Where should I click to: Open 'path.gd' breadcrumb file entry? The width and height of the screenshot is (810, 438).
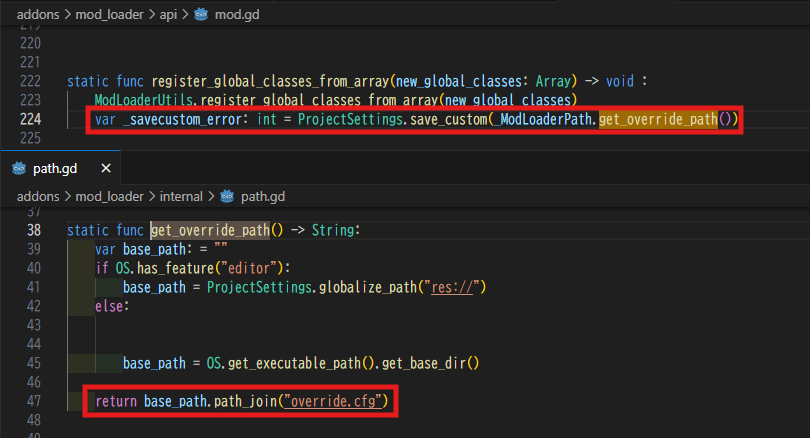click(x=263, y=196)
